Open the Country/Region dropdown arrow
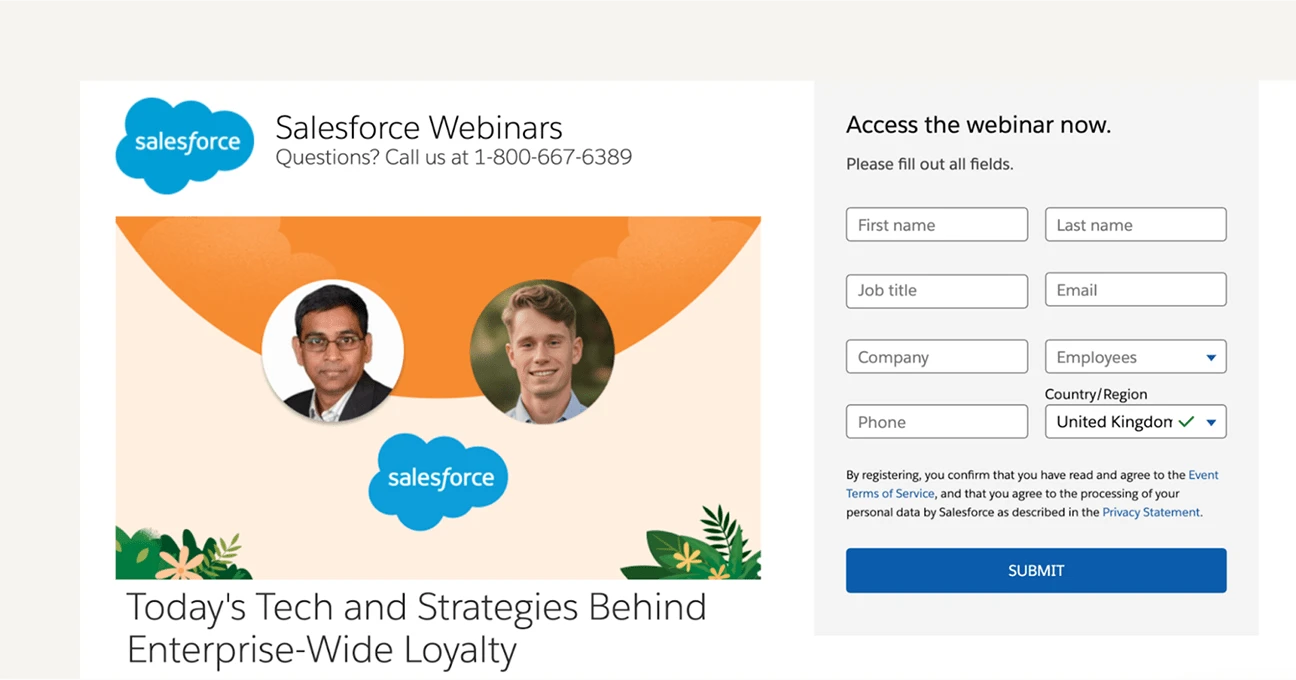This screenshot has width=1296, height=680. tap(1211, 422)
